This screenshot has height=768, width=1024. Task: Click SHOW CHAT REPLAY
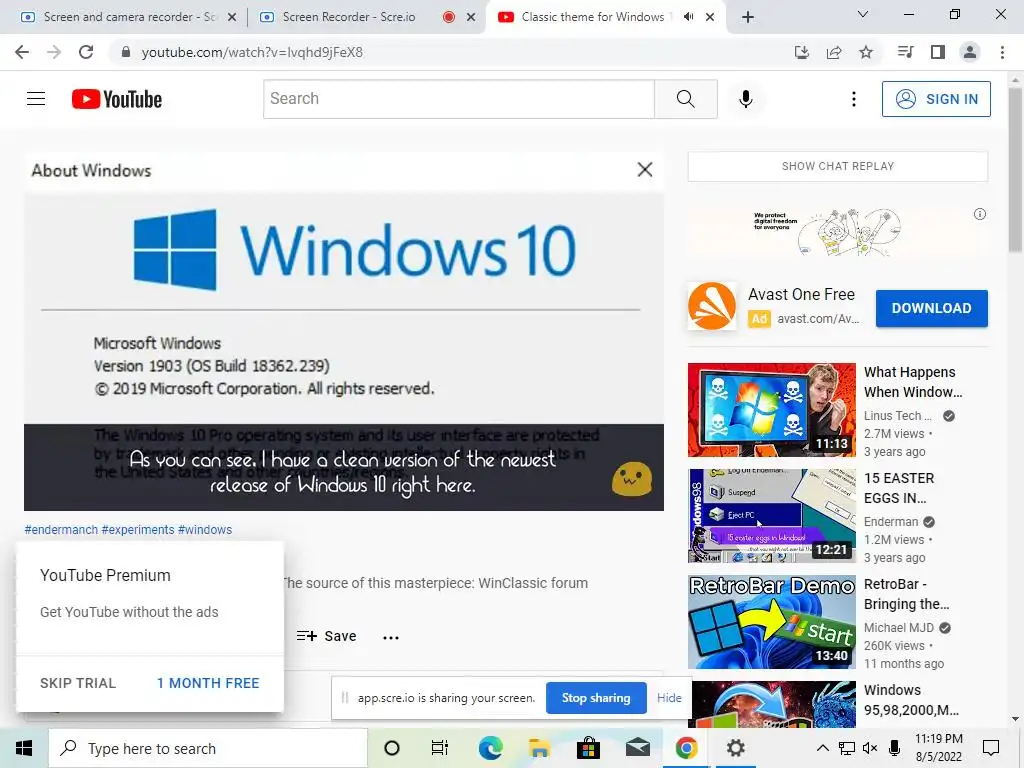coord(837,167)
